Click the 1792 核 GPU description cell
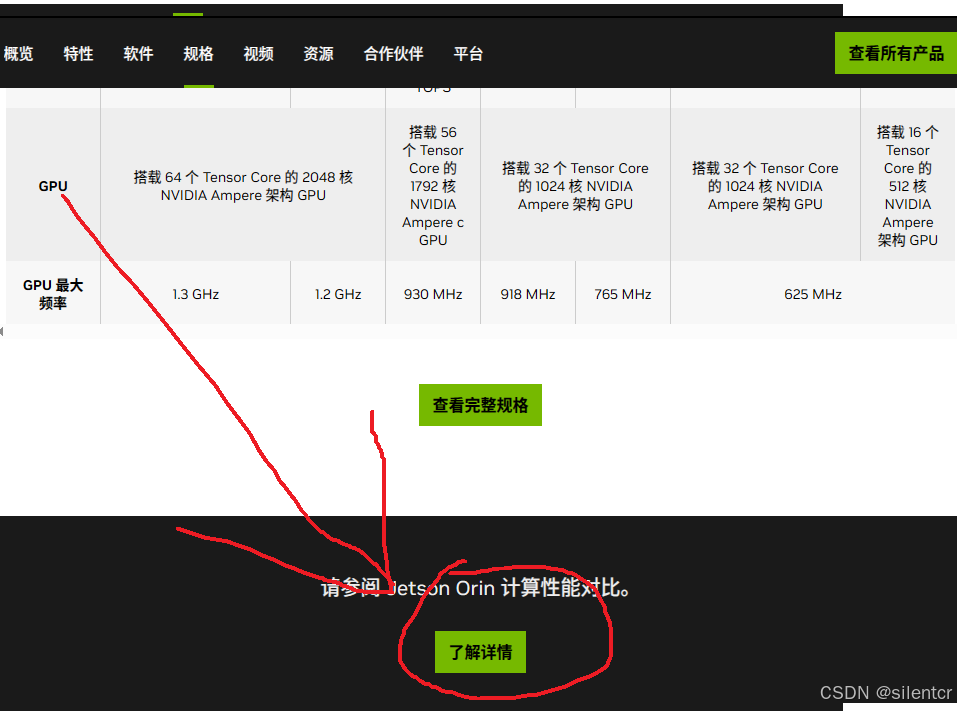The height and width of the screenshot is (711, 957). pyautogui.click(x=433, y=186)
